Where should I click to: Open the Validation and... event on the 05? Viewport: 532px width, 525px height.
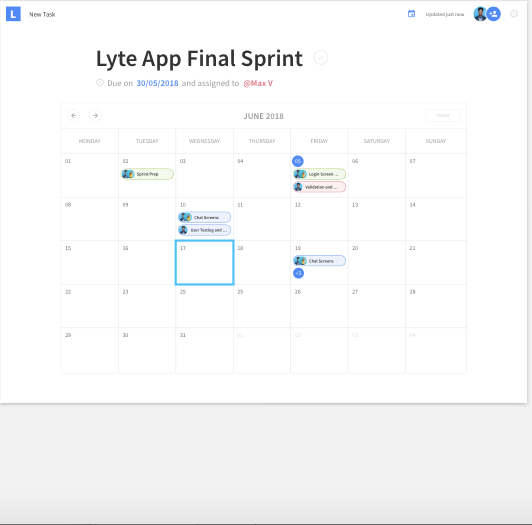pyautogui.click(x=319, y=187)
